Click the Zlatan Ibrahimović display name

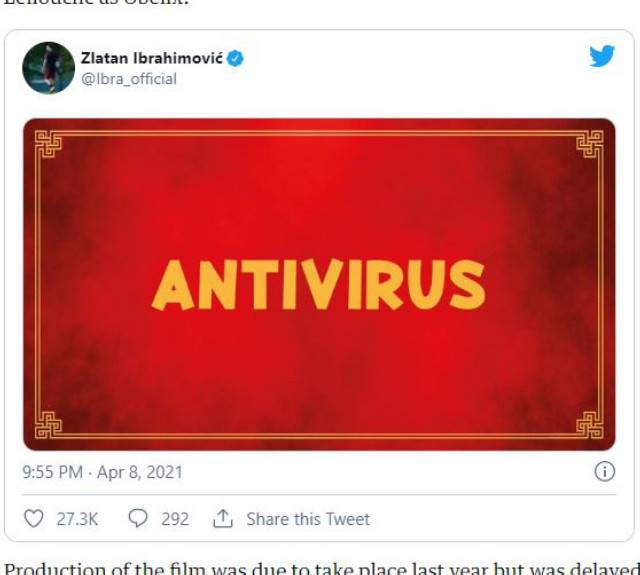[152, 58]
